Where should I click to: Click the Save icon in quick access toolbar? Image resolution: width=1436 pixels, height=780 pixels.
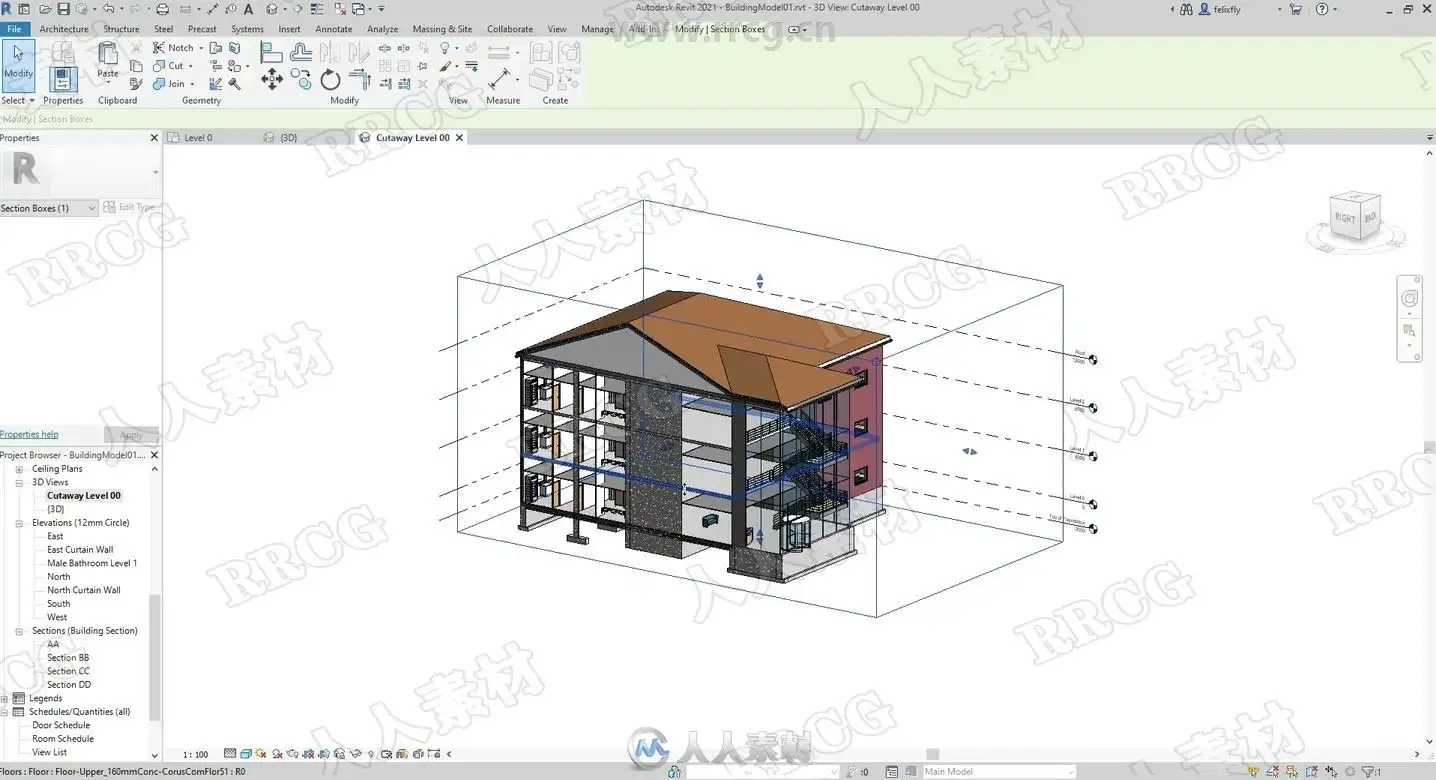point(64,9)
